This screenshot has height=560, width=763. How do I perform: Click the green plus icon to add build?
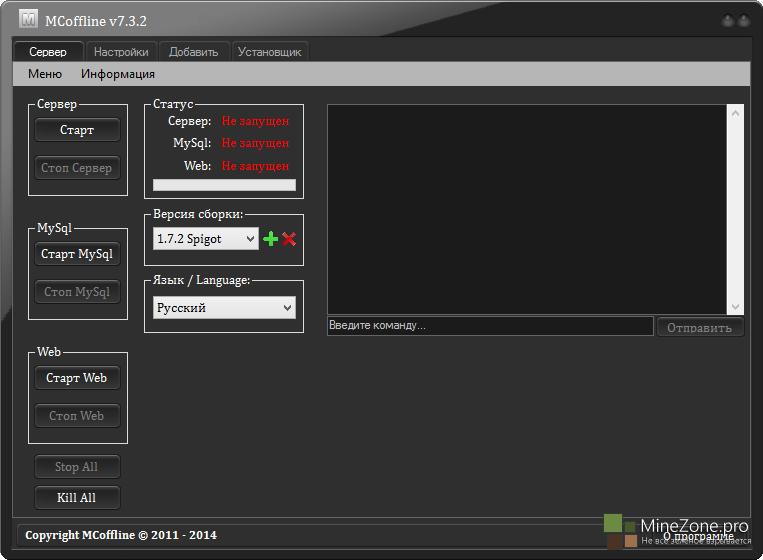270,239
